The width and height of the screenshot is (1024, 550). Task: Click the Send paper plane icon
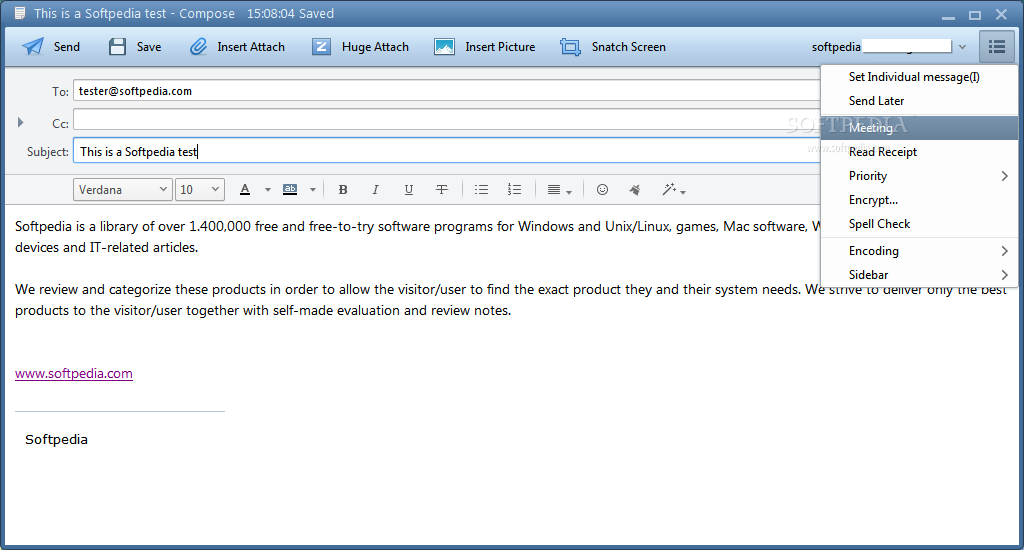point(33,47)
